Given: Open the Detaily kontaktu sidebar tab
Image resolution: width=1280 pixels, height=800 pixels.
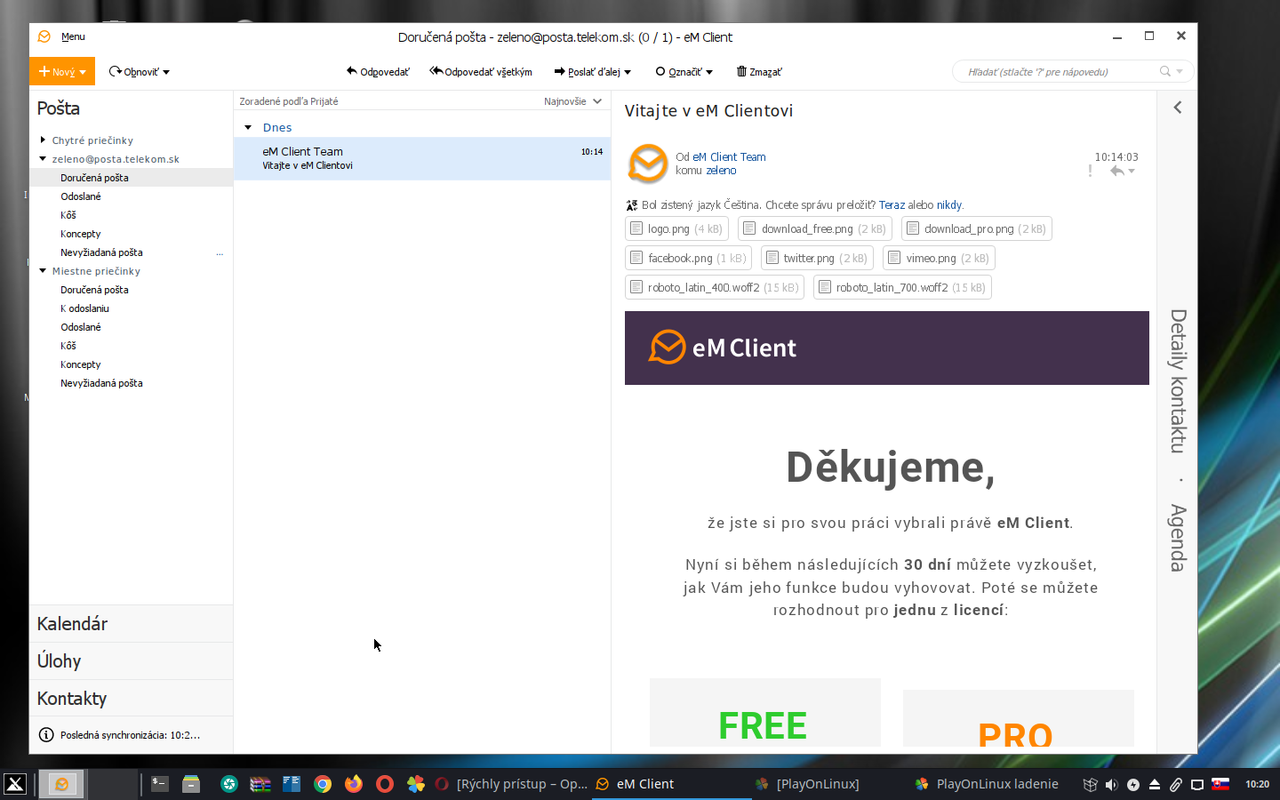Looking at the screenshot, I should [x=1178, y=381].
